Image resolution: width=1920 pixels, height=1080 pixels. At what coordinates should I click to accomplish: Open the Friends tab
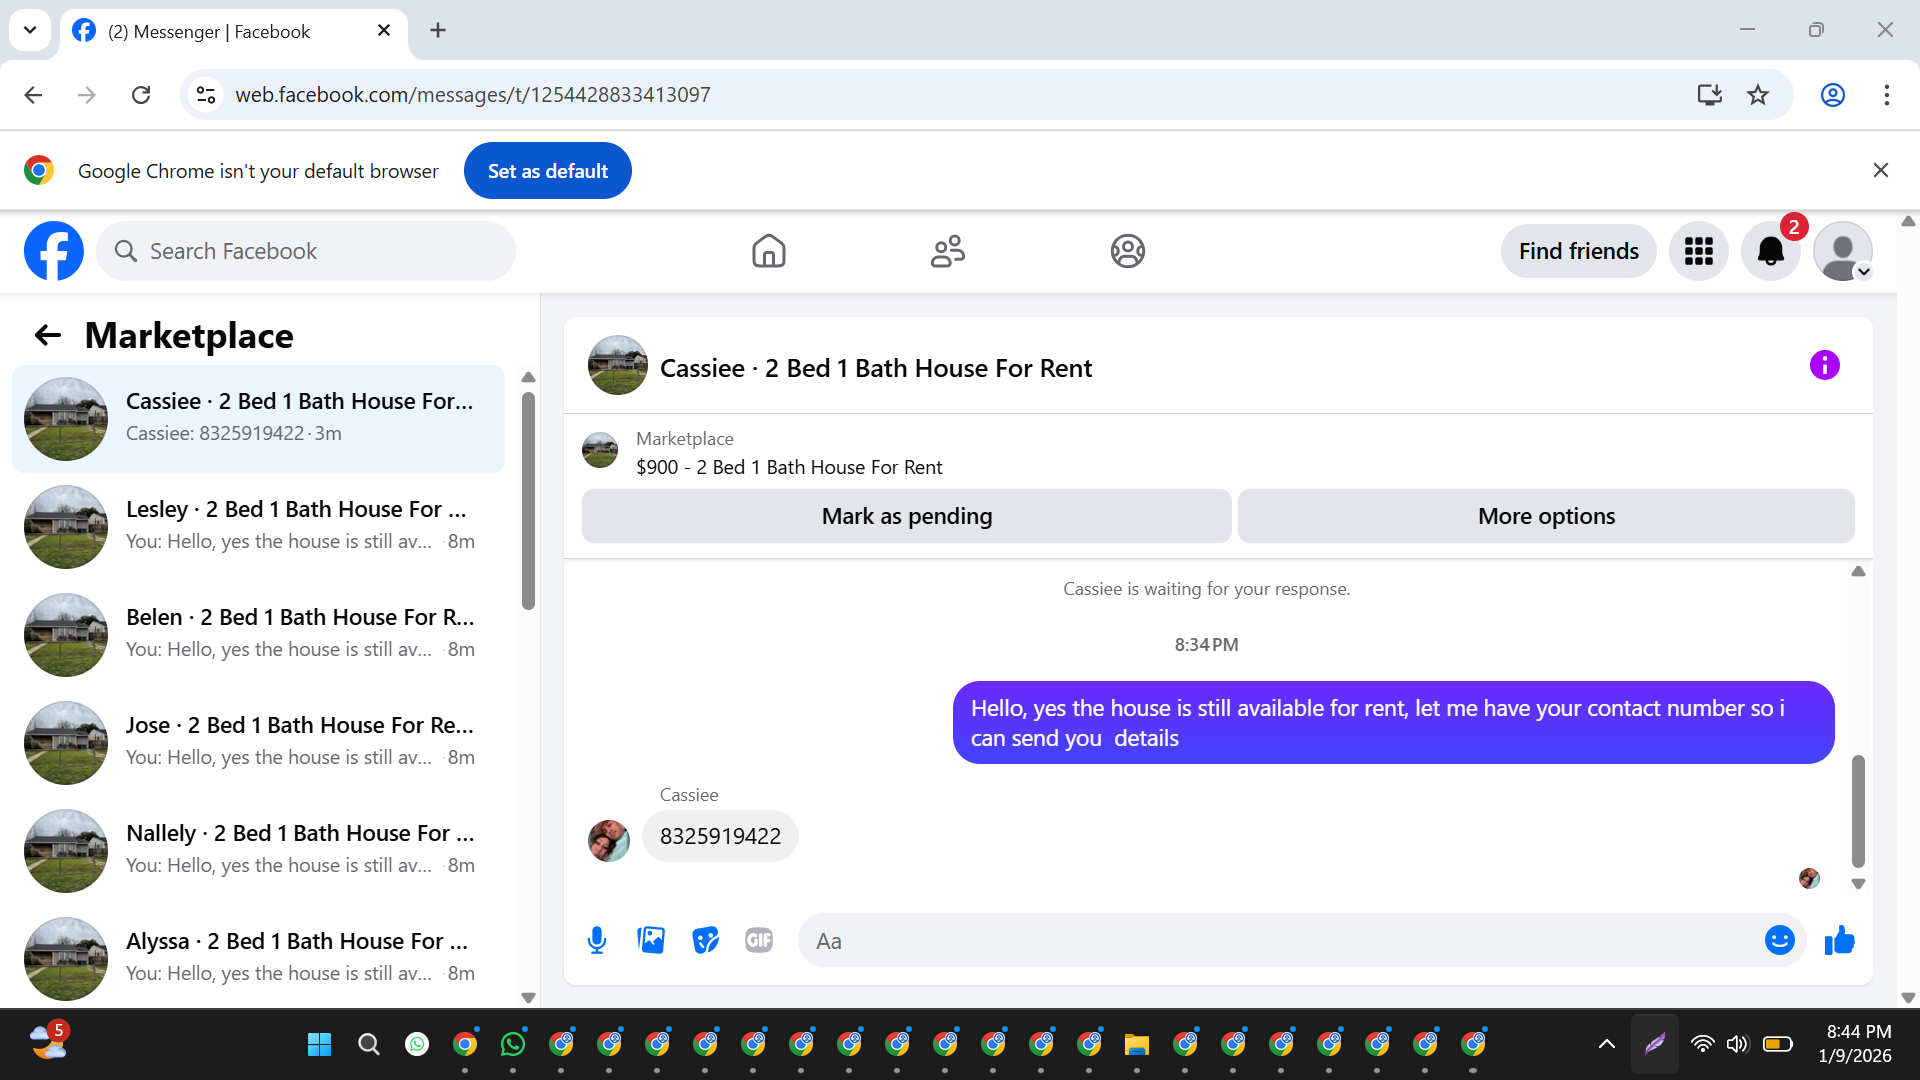(947, 251)
